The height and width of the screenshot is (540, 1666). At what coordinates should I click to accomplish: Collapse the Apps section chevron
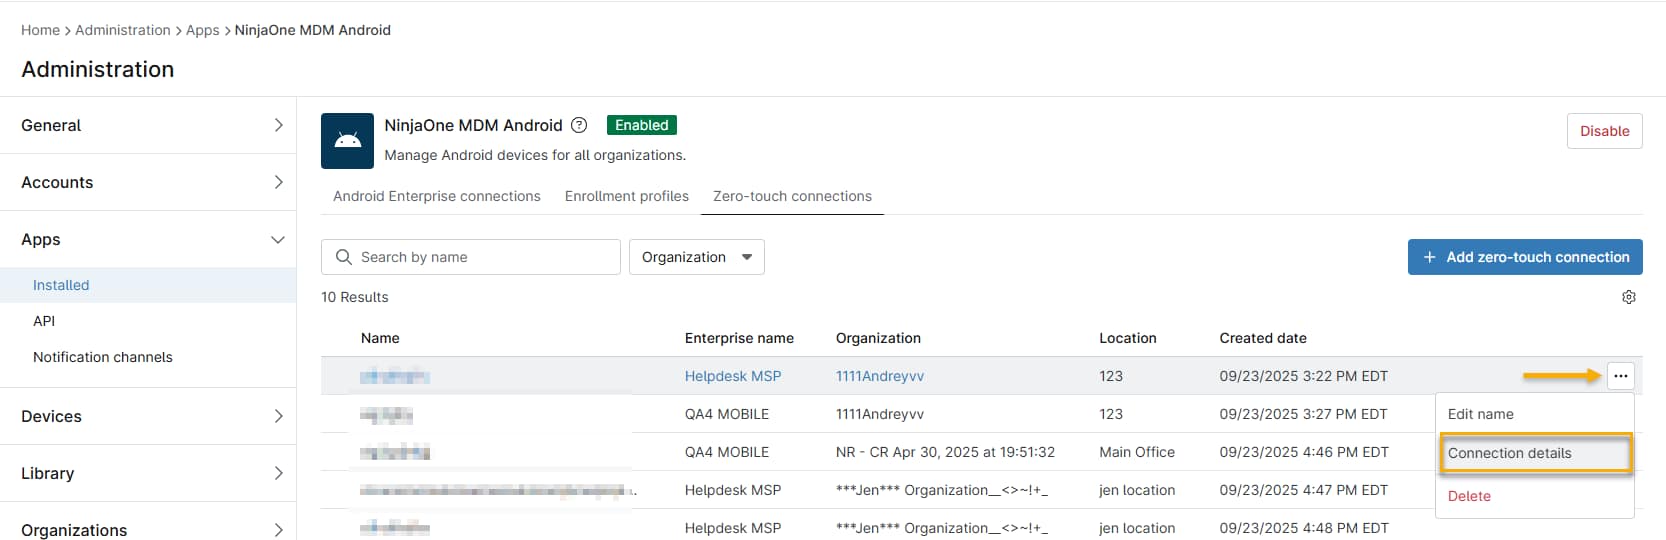278,240
